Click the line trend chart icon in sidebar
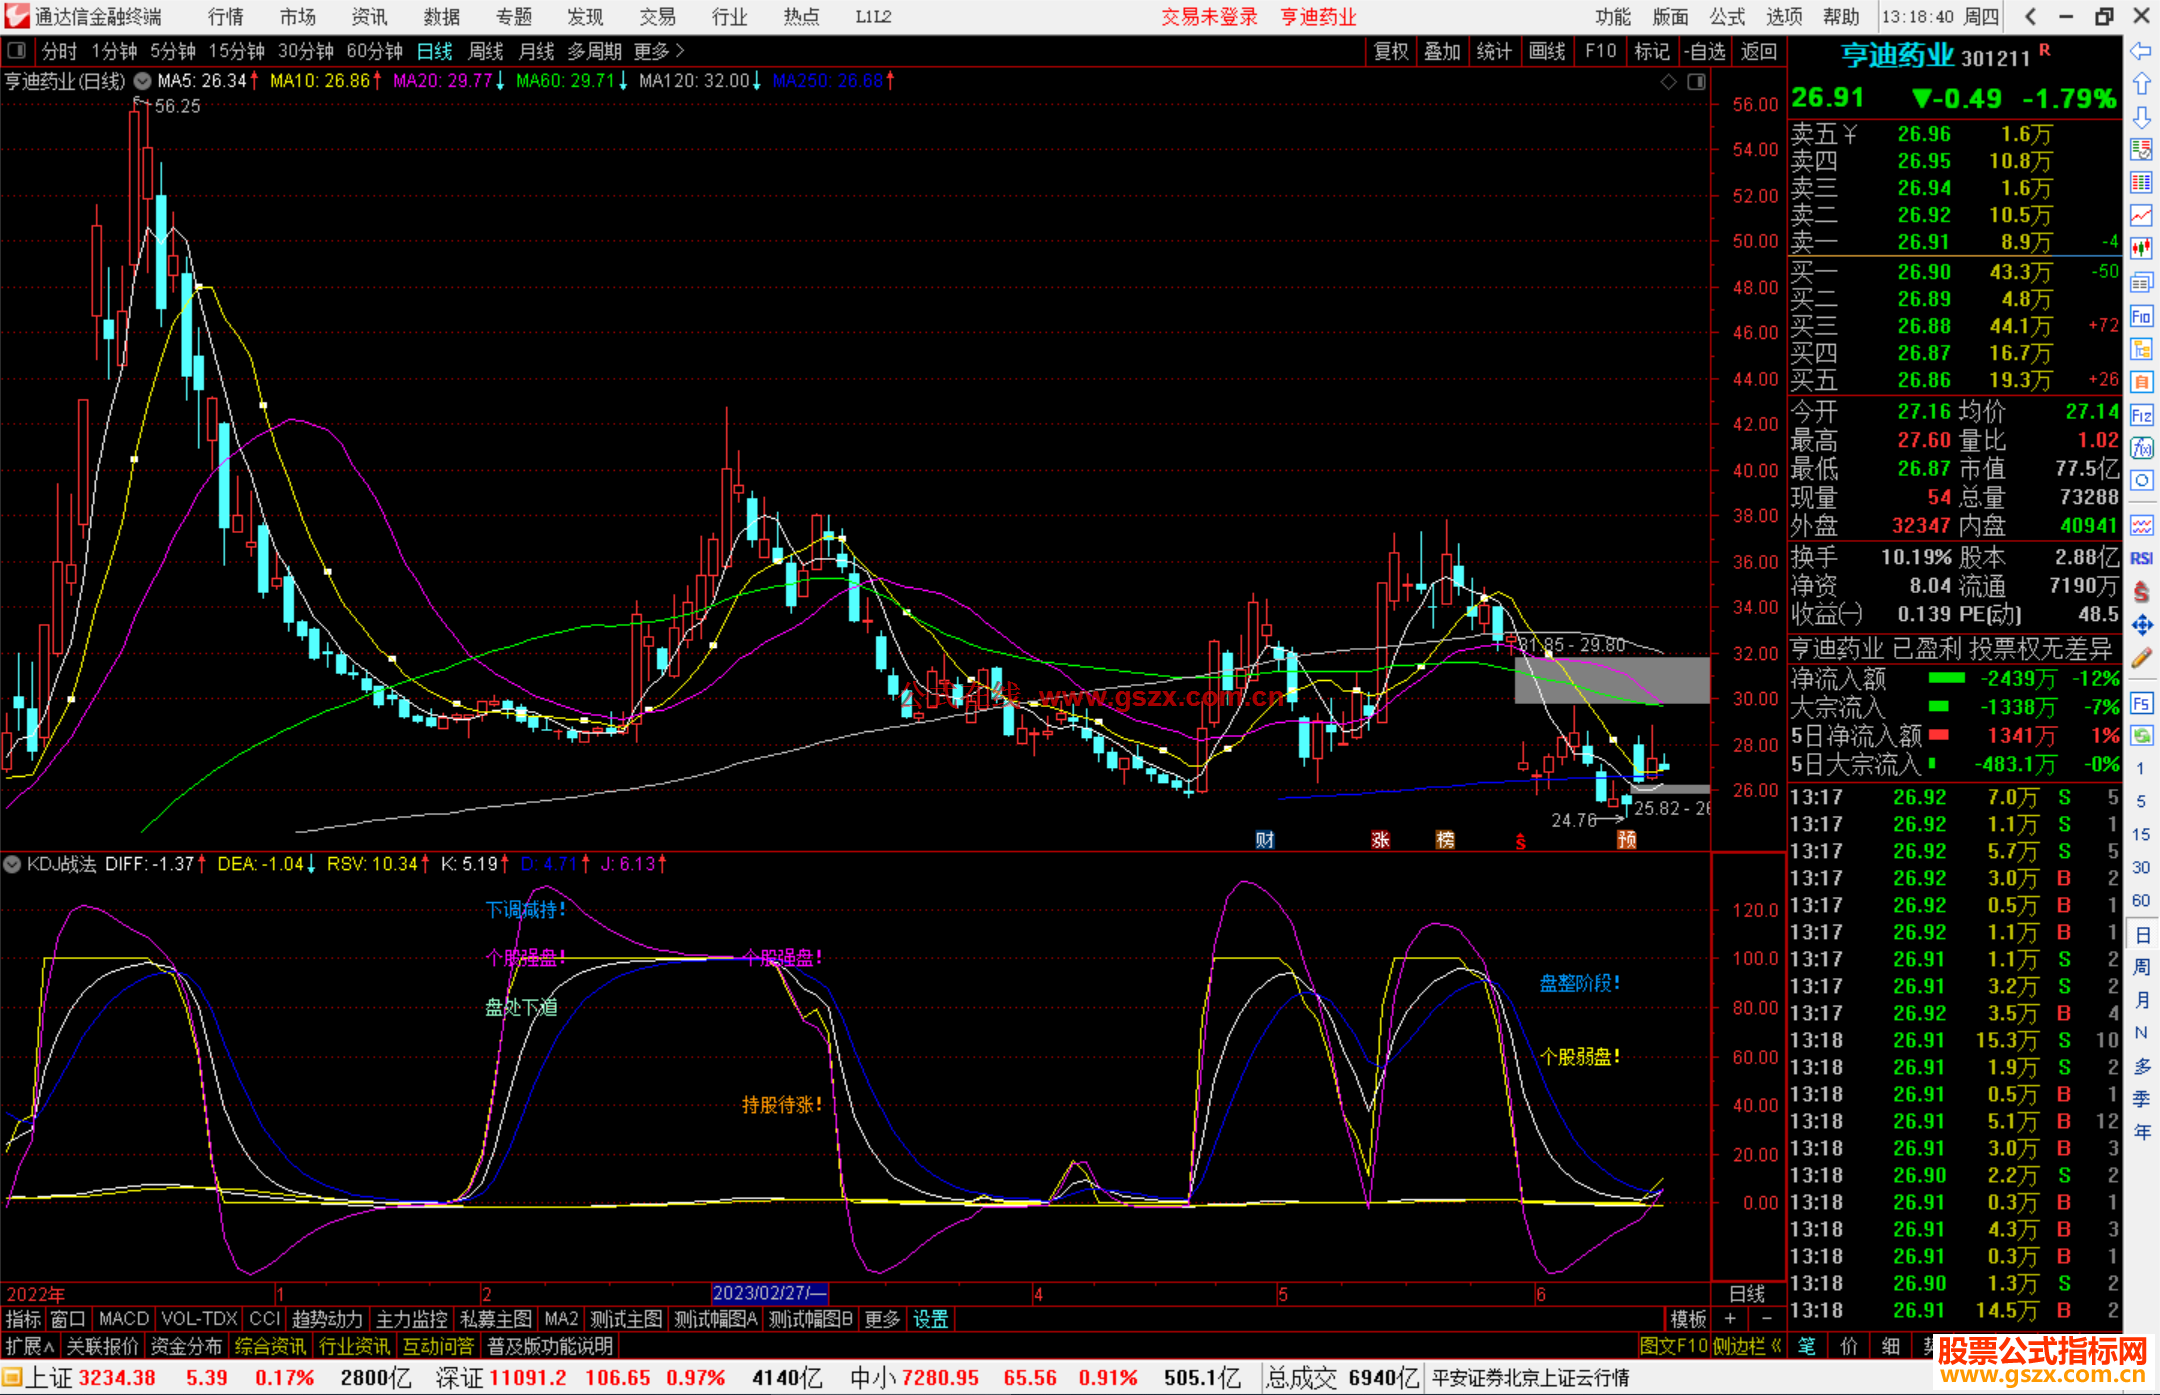This screenshot has width=2160, height=1395. pyautogui.click(x=2141, y=215)
